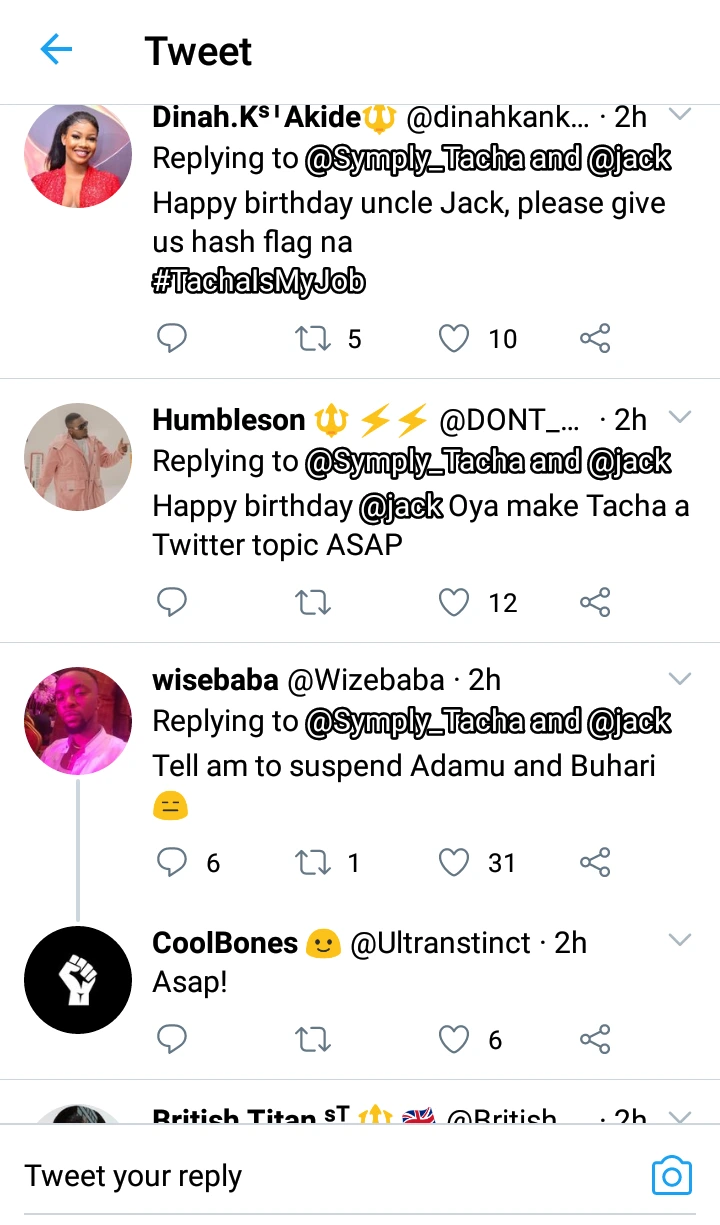Expand options menu on Humbleson's tweet

click(x=680, y=417)
